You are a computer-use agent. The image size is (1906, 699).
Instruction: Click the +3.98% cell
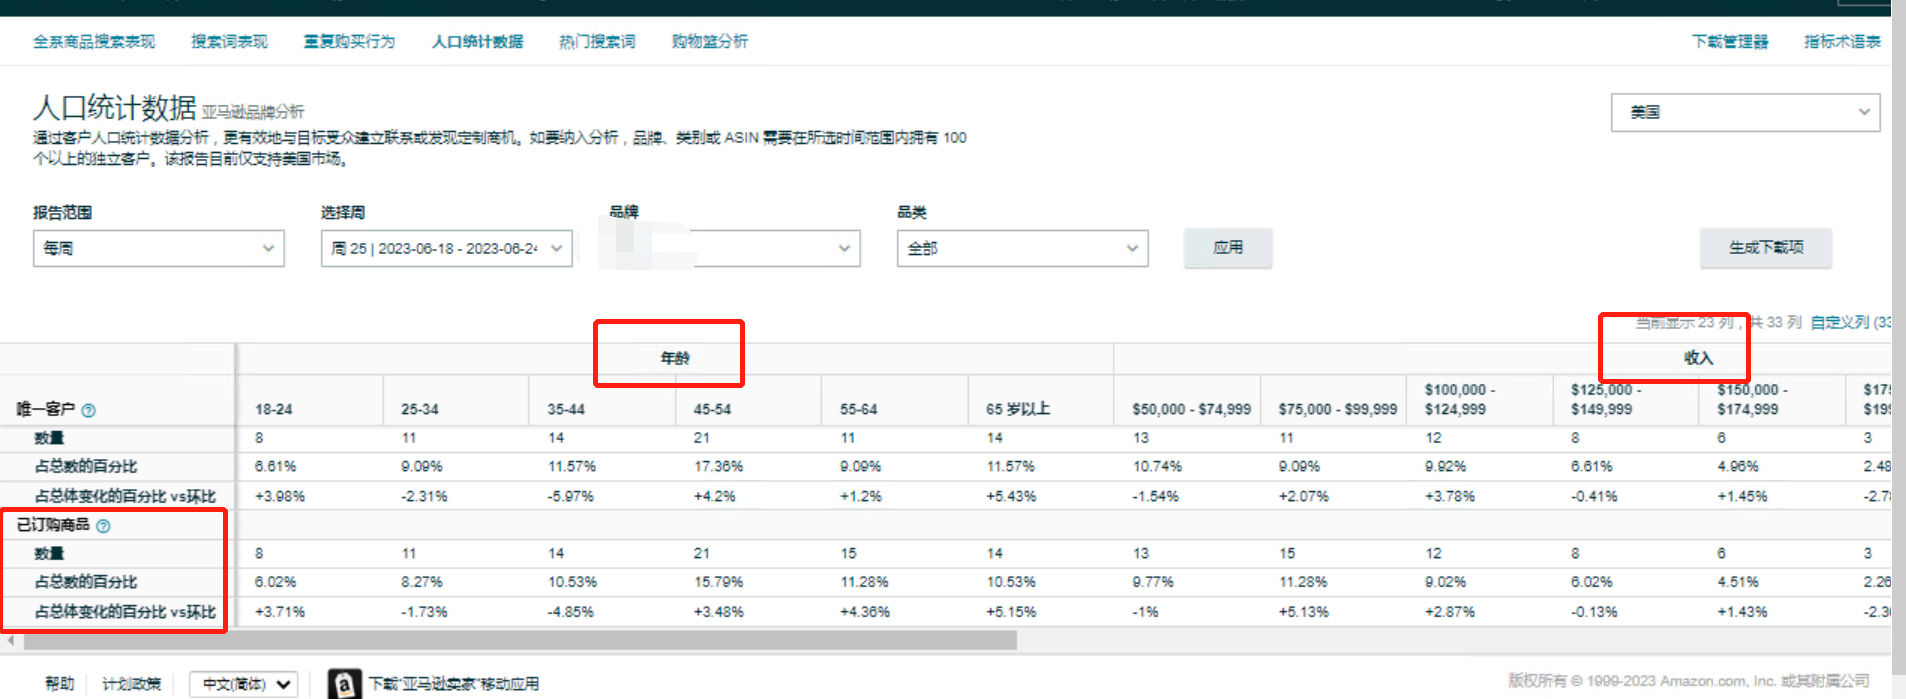(280, 497)
